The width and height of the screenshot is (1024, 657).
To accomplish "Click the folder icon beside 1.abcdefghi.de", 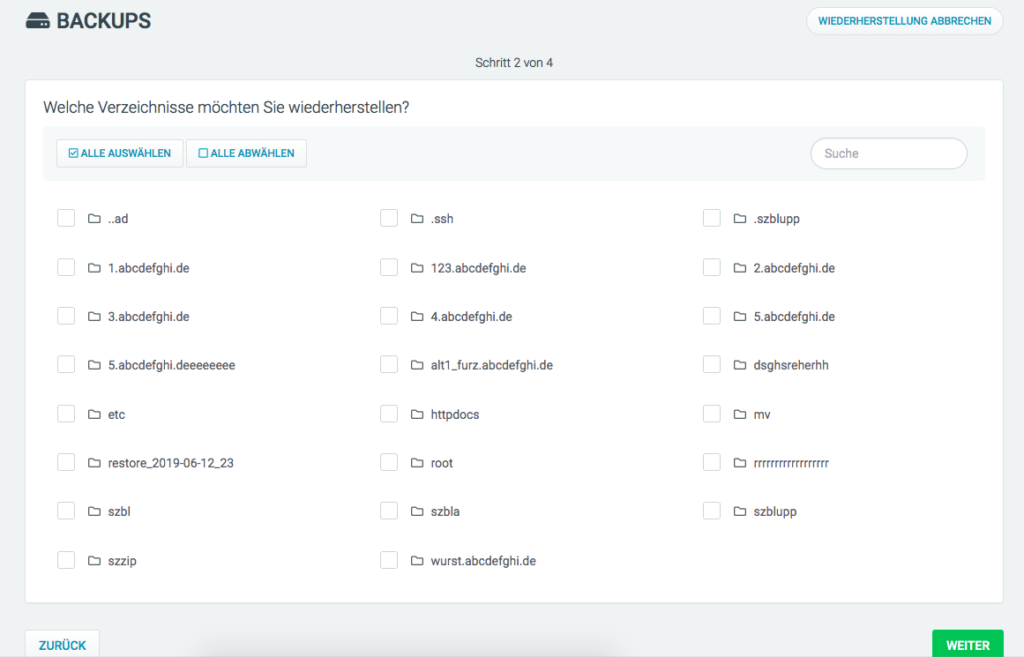I will click(x=94, y=268).
